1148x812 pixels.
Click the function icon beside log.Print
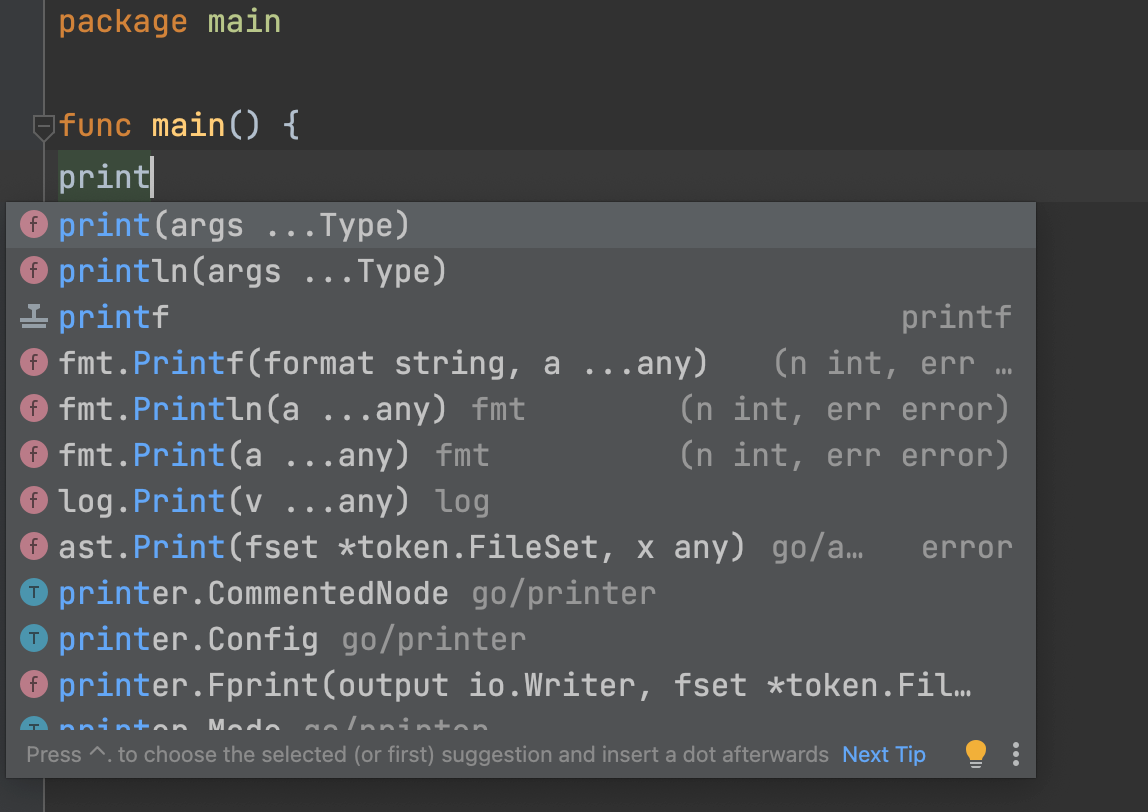[x=34, y=502]
